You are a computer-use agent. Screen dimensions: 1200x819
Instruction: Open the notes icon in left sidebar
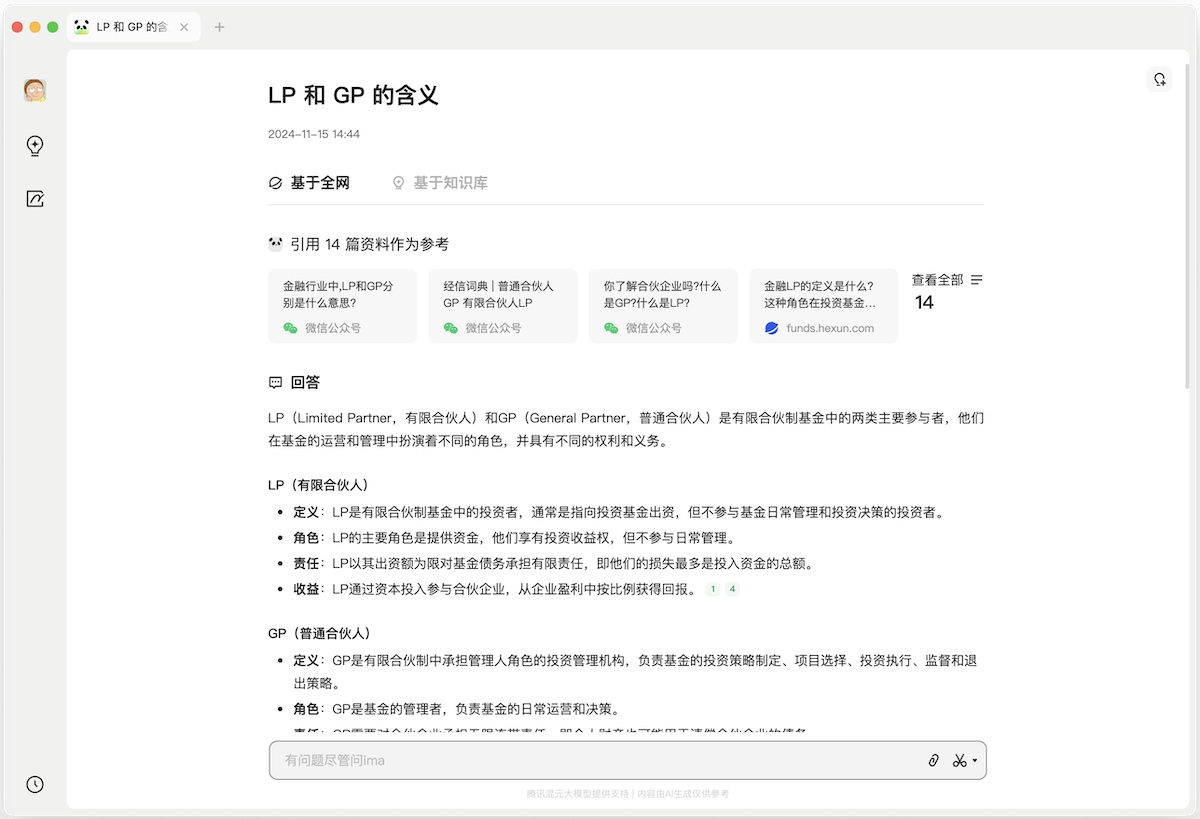(x=35, y=199)
